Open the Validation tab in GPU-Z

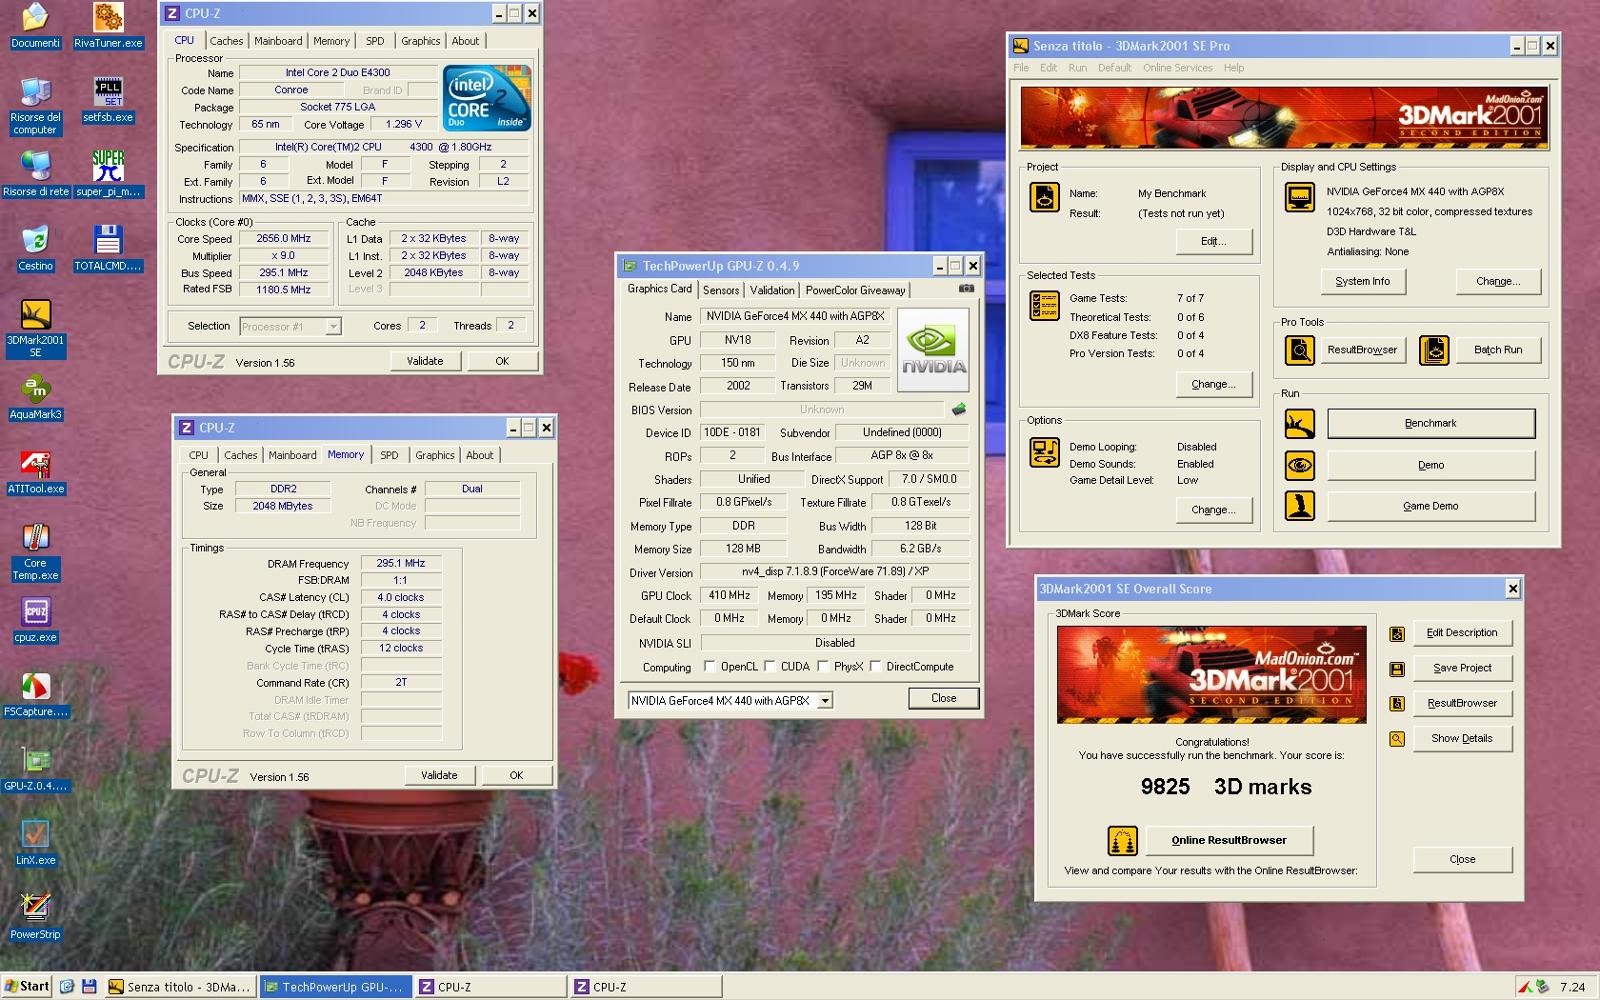[x=772, y=290]
